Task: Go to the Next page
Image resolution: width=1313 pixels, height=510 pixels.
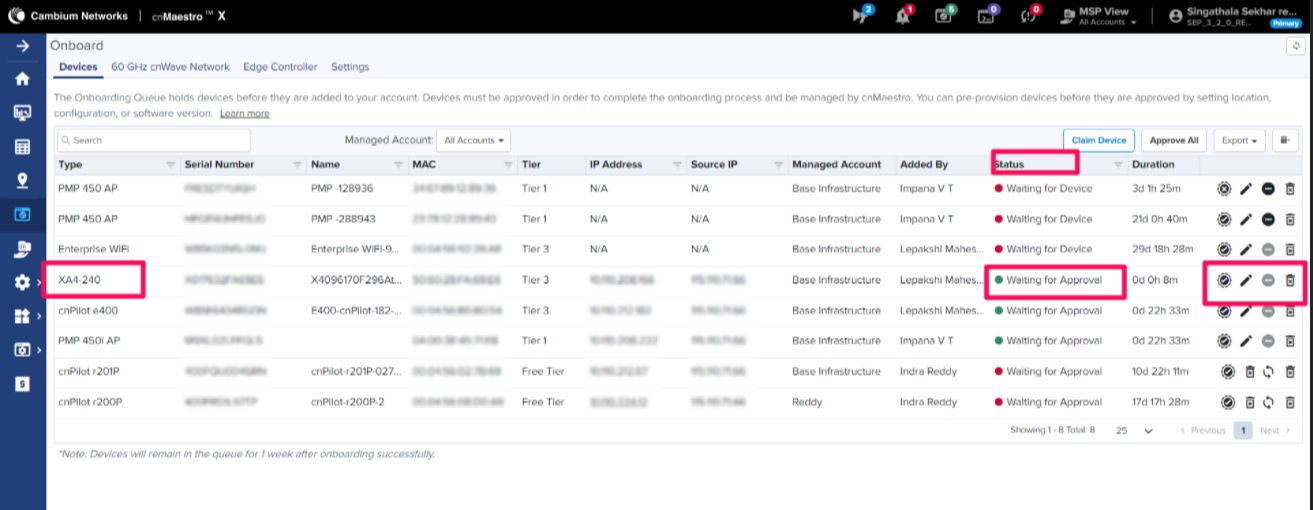Action: coord(1274,430)
